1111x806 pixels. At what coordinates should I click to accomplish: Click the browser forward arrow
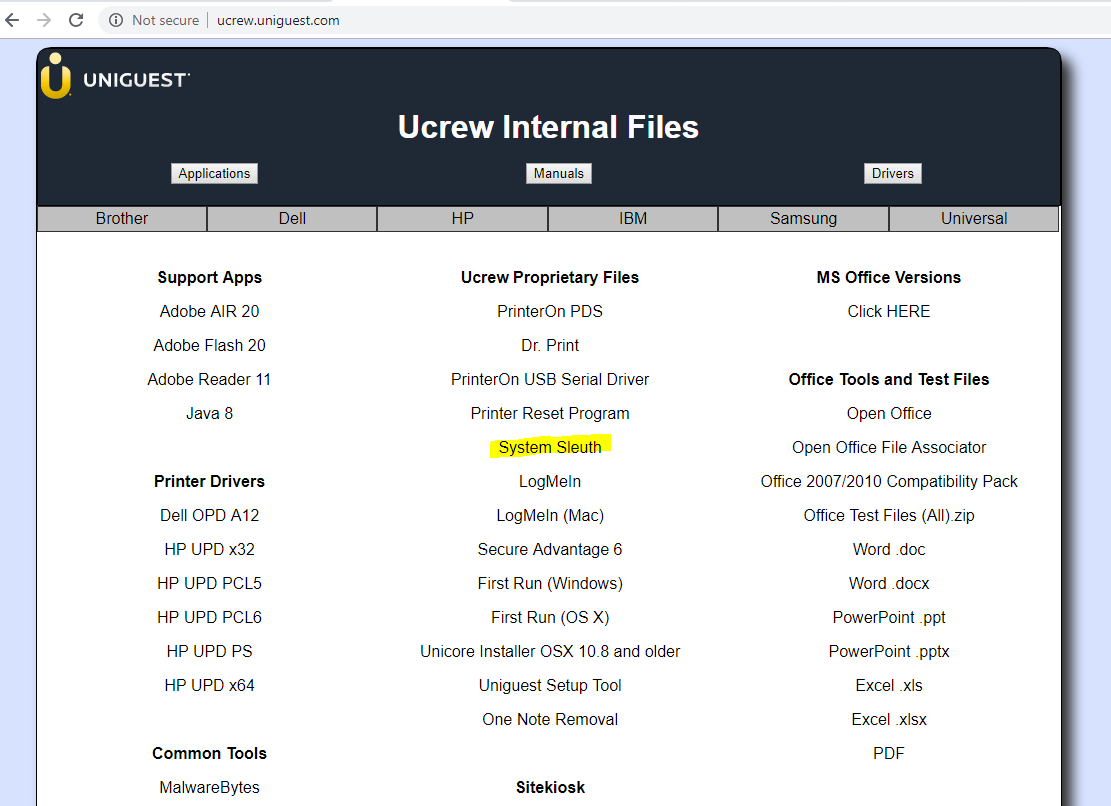44,20
